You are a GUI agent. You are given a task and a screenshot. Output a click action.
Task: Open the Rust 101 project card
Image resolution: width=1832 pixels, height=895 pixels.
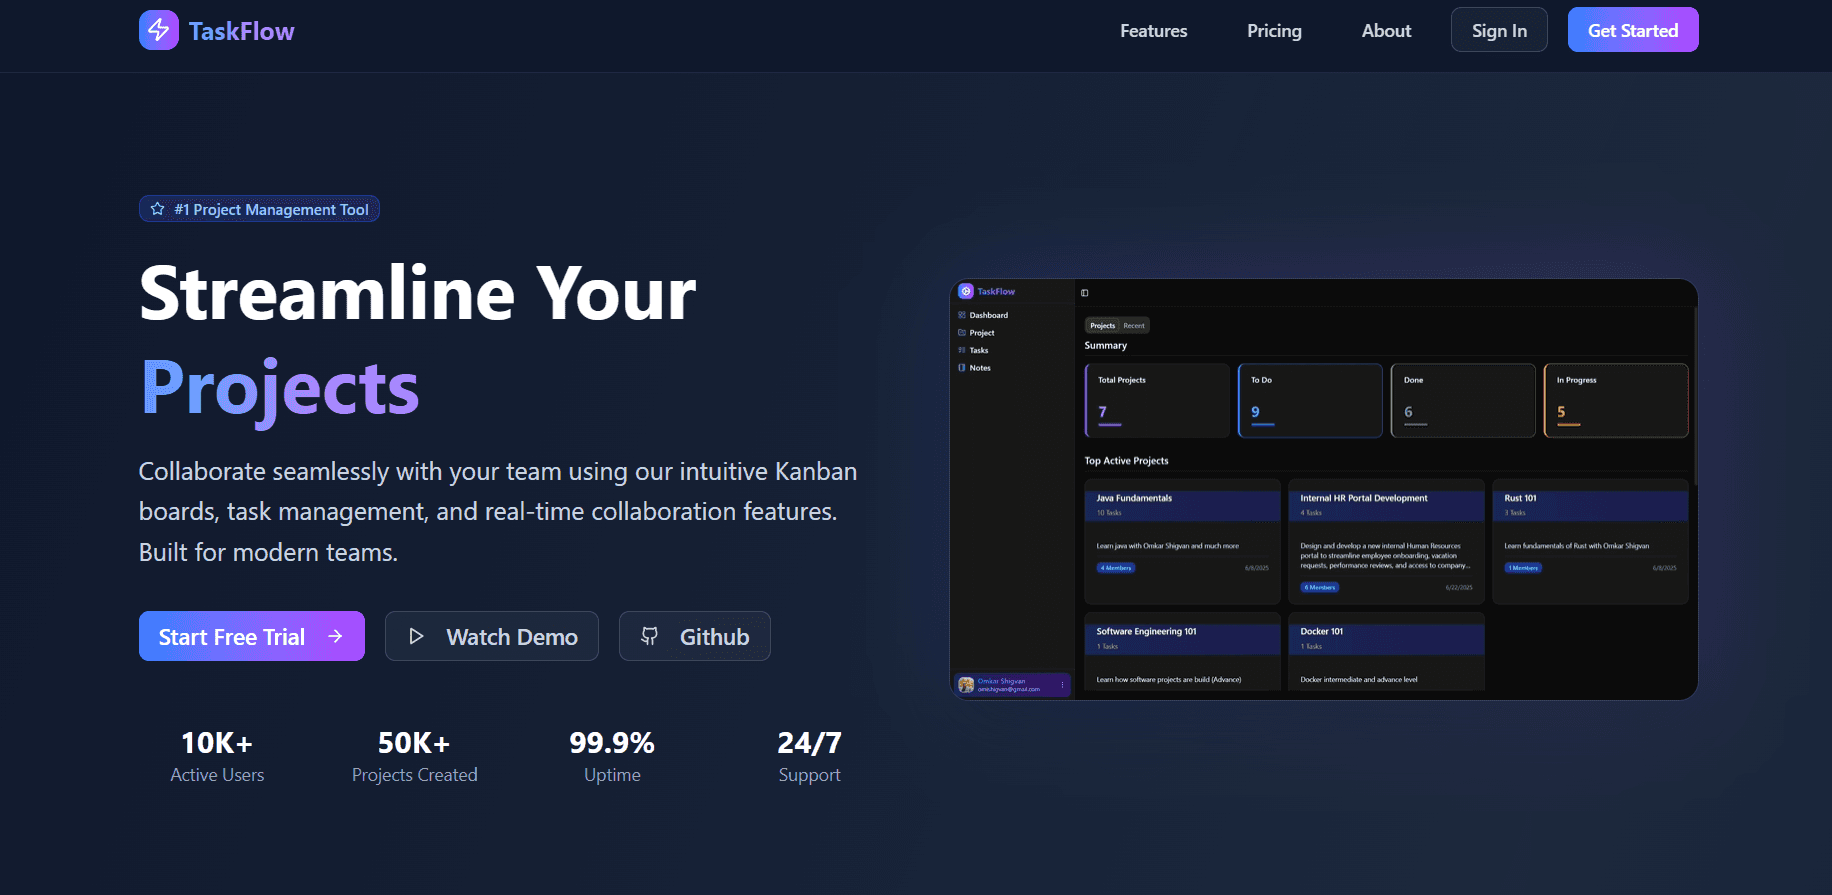point(1590,541)
